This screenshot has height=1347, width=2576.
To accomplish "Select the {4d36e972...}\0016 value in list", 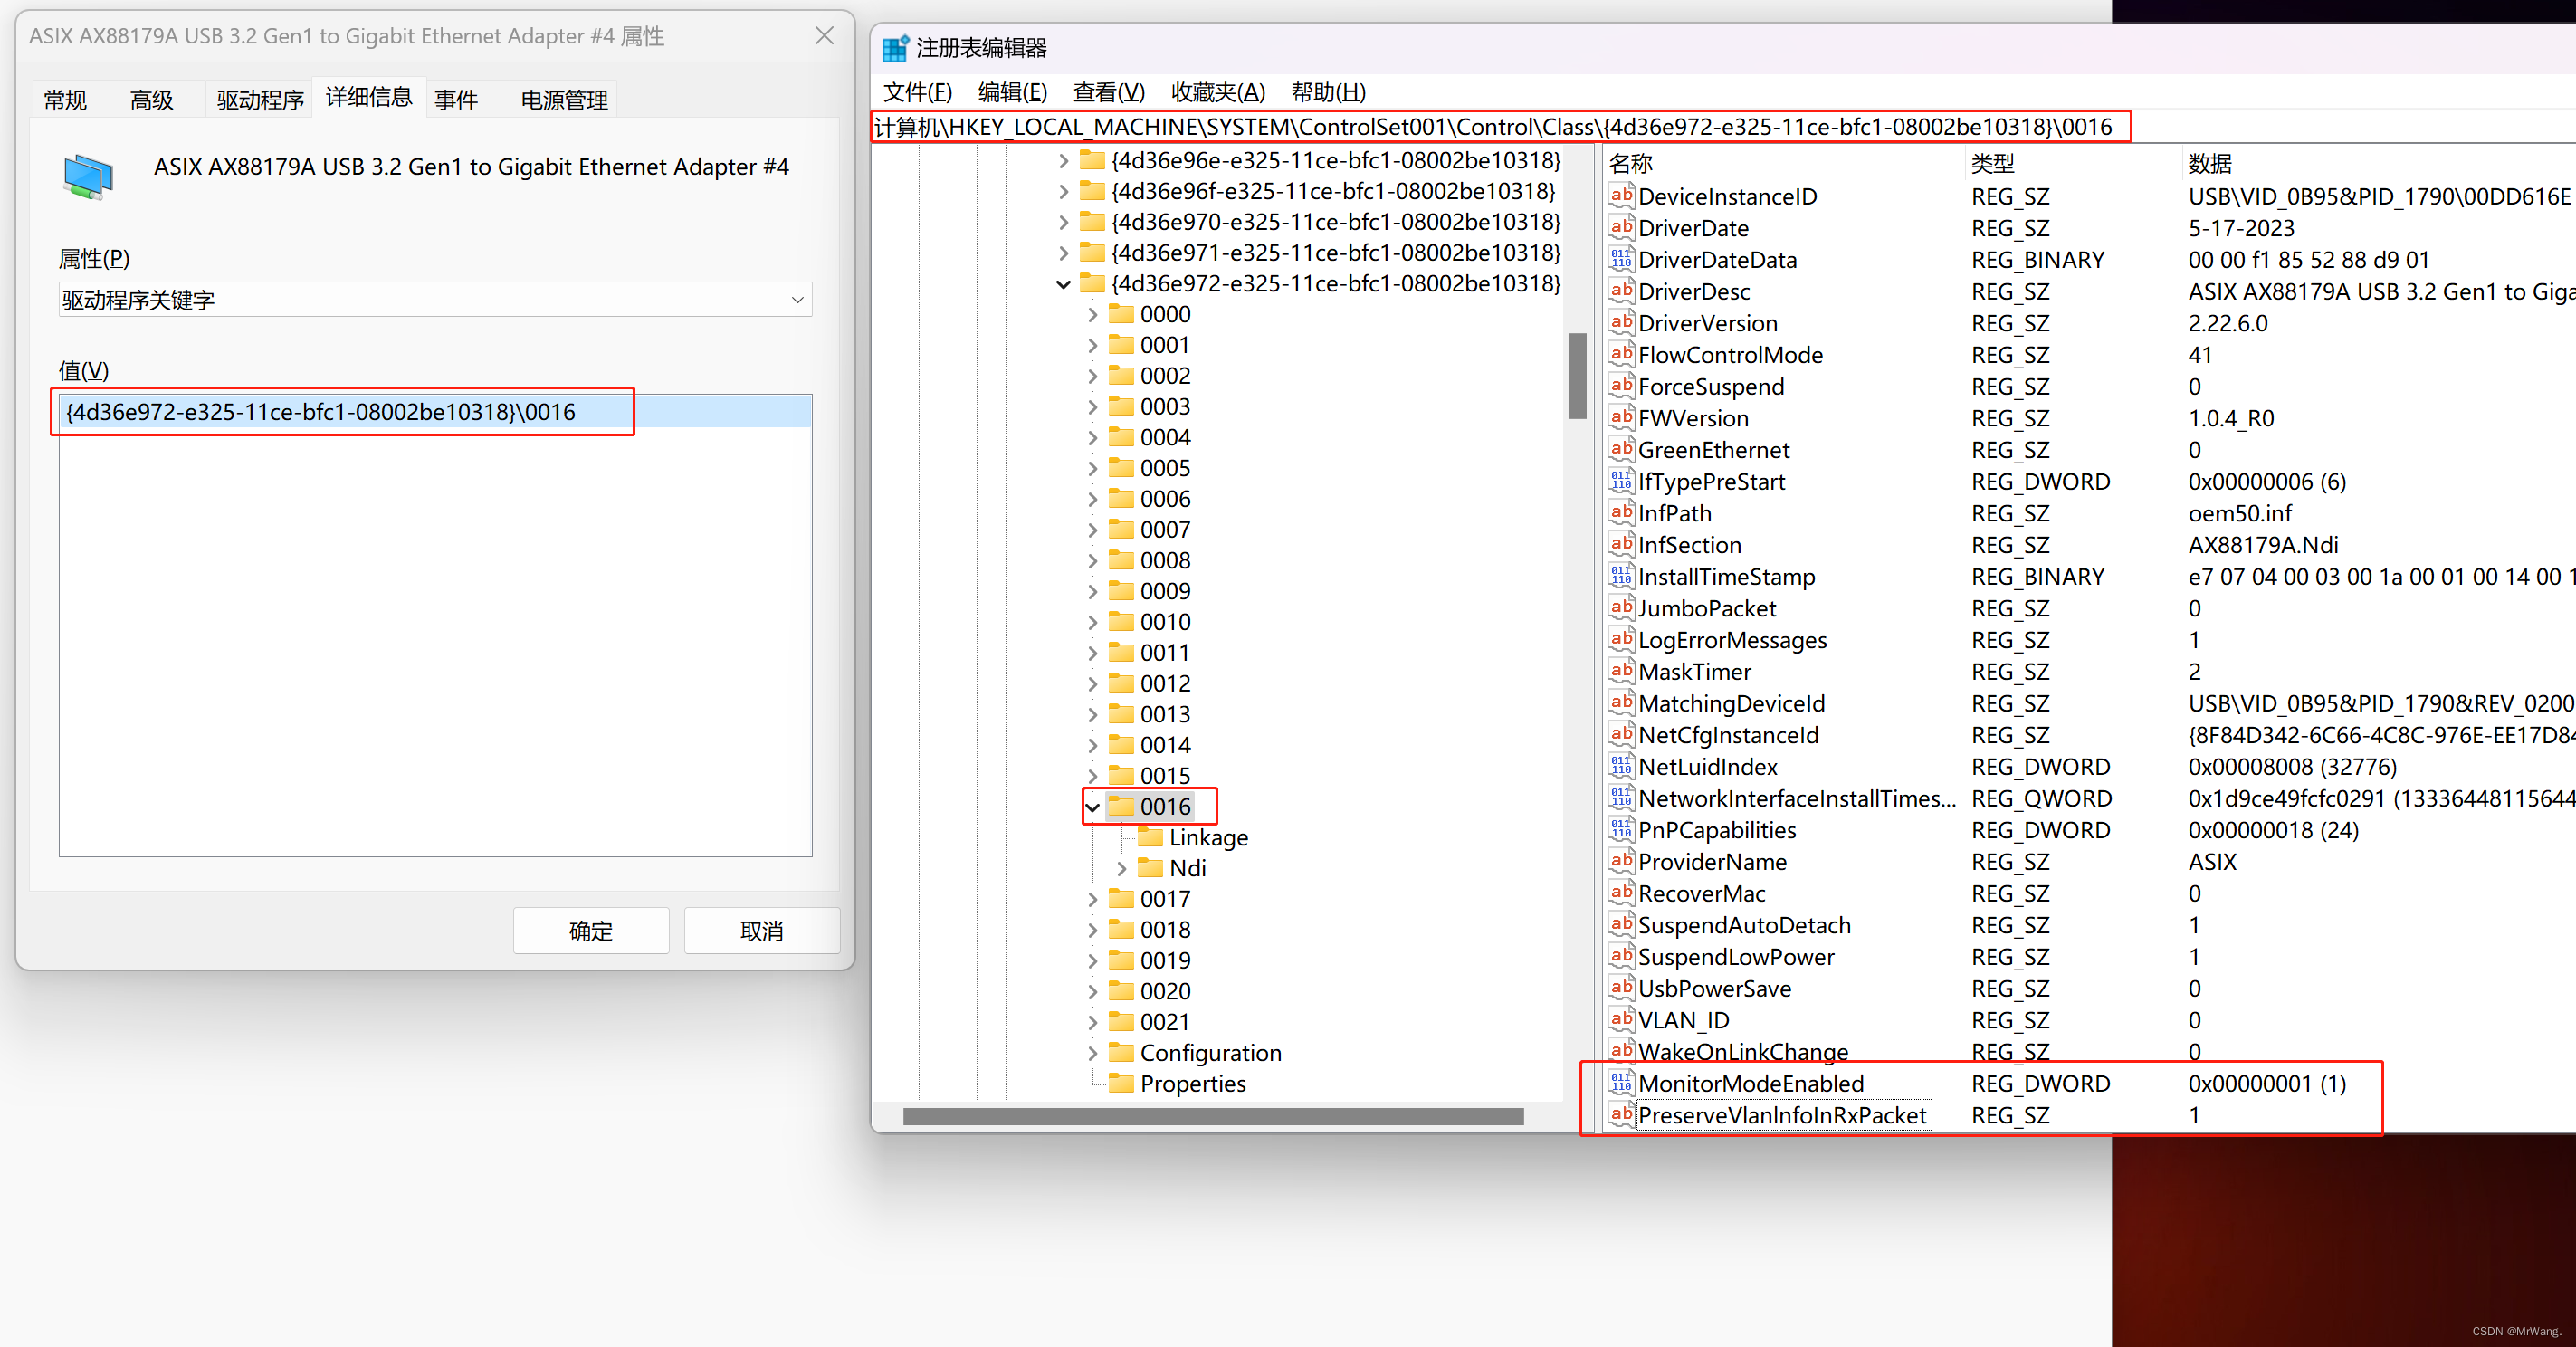I will (x=435, y=412).
